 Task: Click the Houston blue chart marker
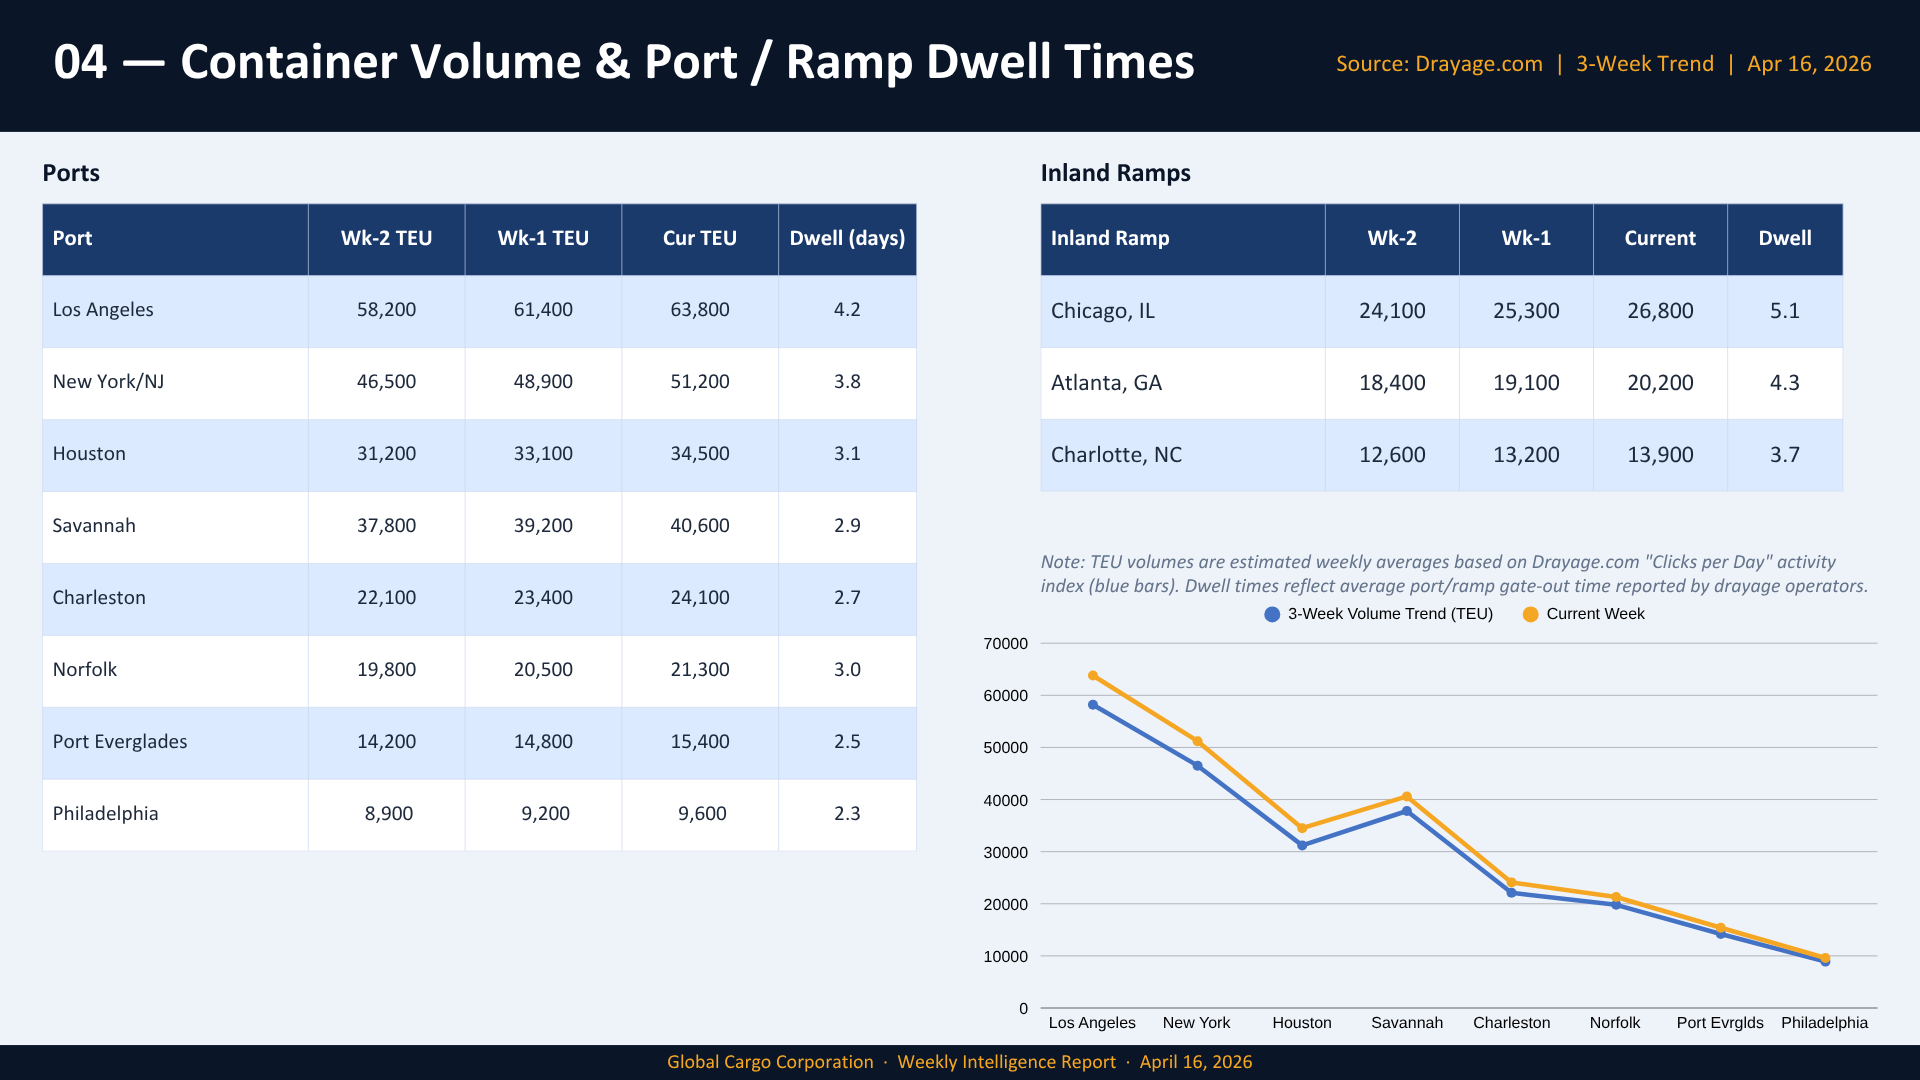[1302, 845]
